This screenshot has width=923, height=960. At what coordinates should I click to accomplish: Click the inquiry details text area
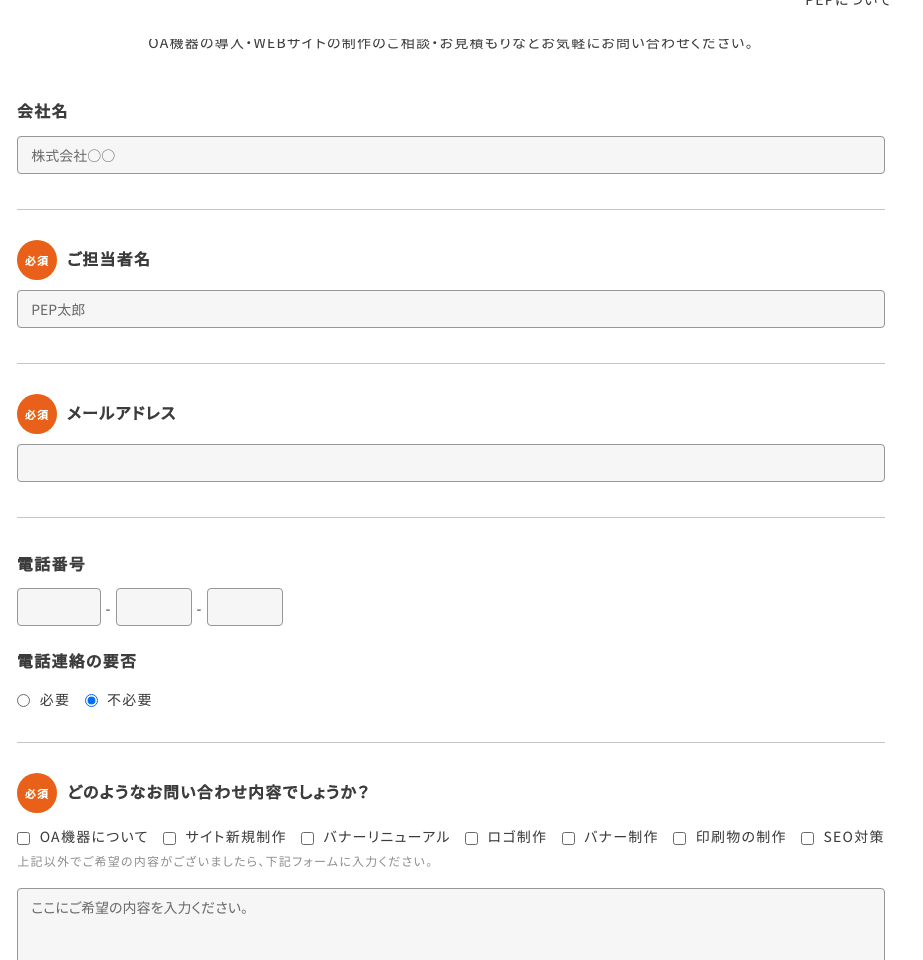pos(450,924)
